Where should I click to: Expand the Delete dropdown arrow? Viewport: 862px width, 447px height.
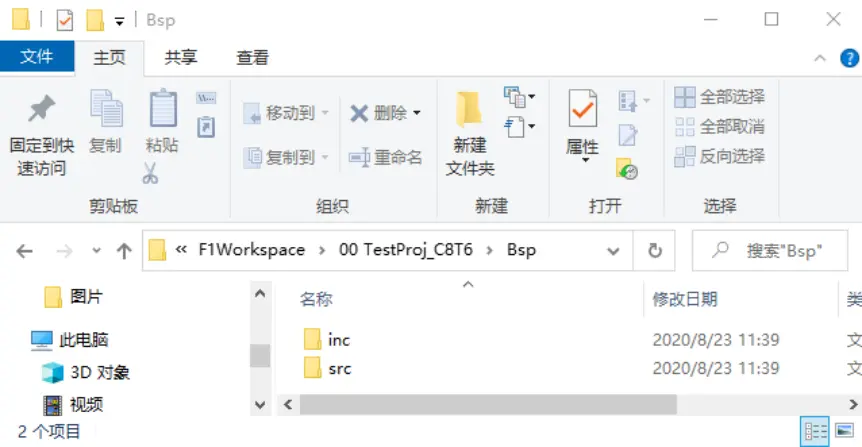[x=417, y=113]
